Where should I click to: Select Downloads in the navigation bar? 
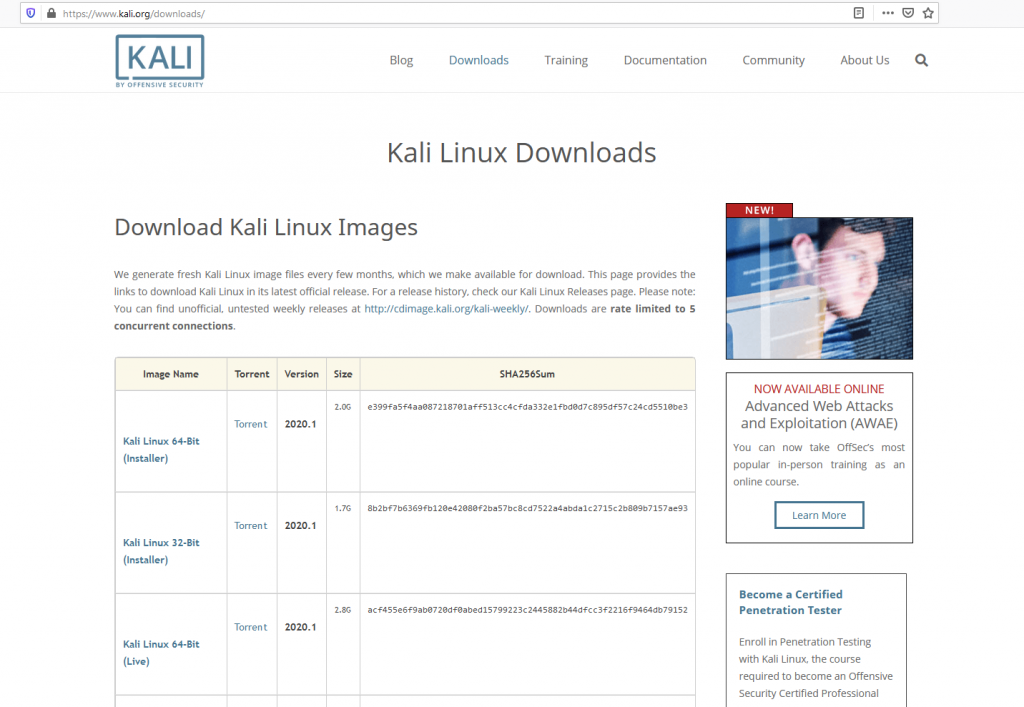pyautogui.click(x=478, y=60)
